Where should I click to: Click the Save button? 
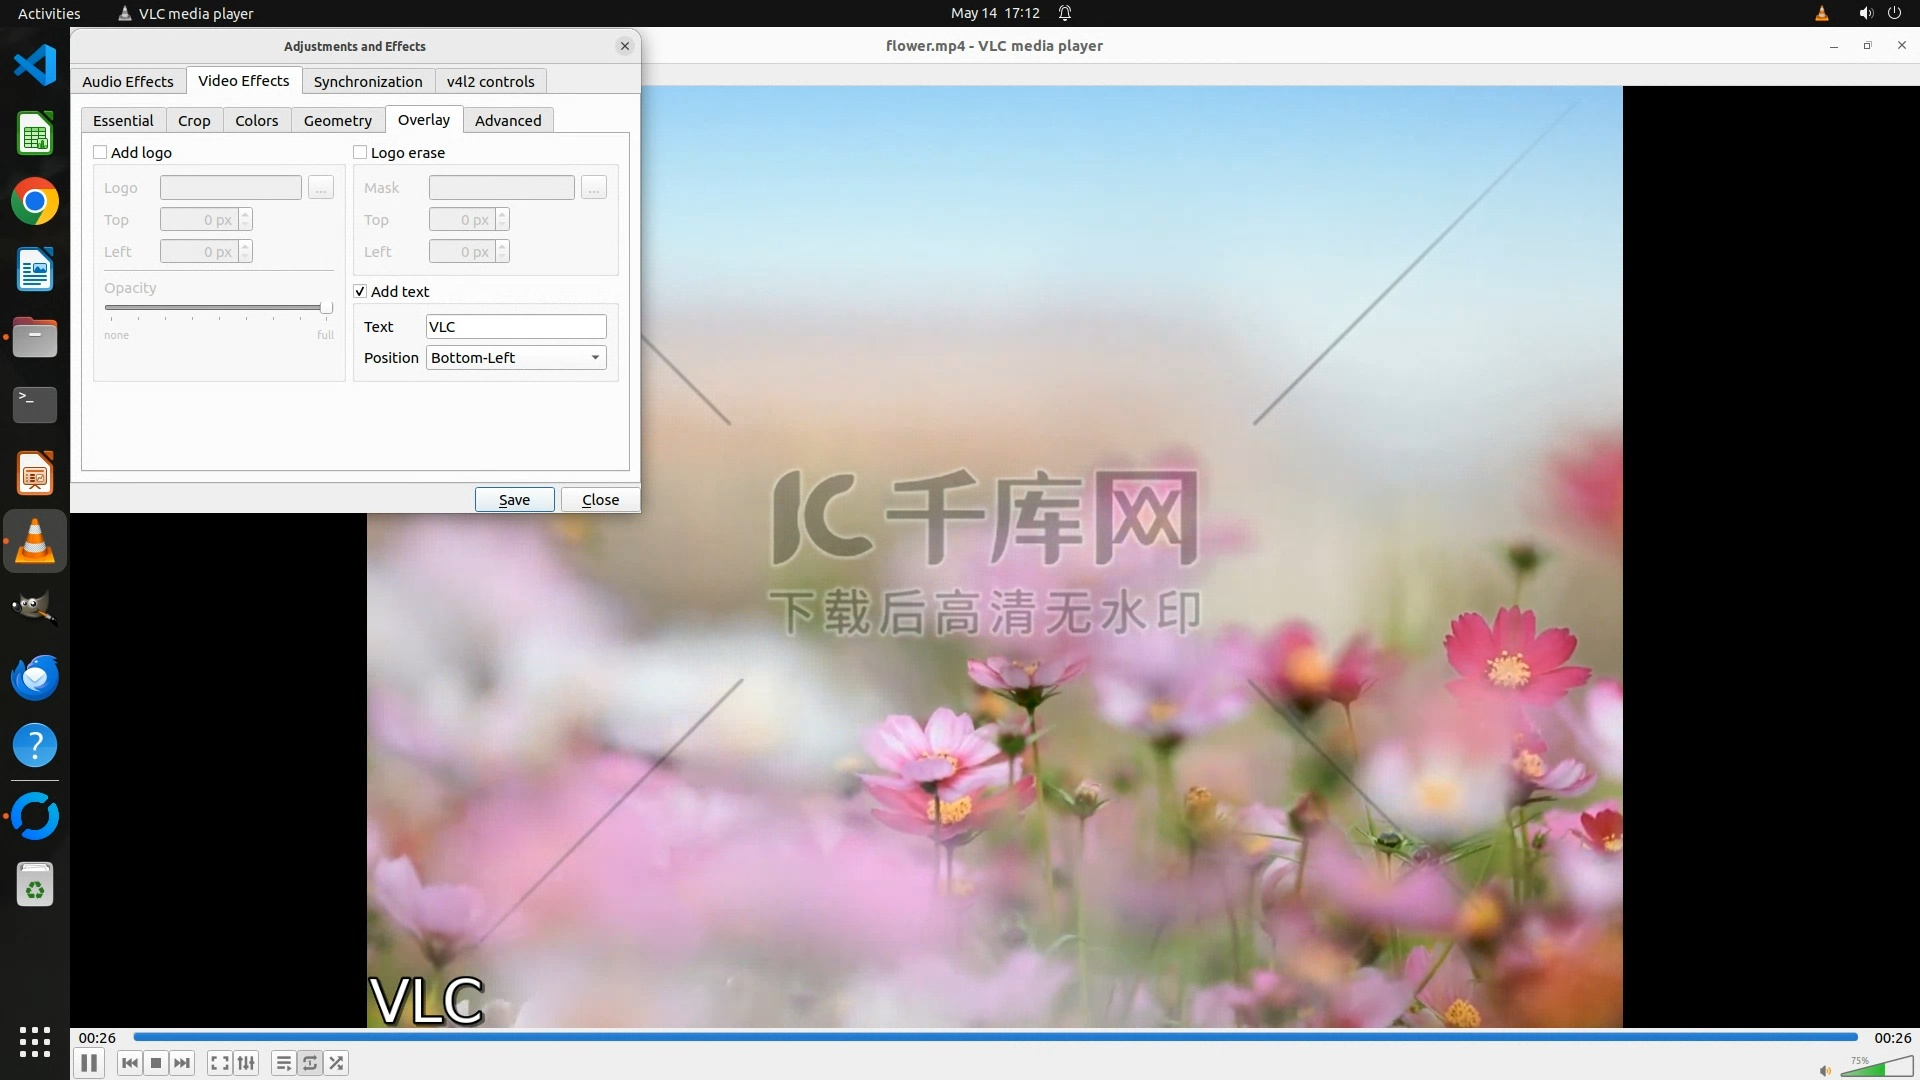tap(514, 500)
